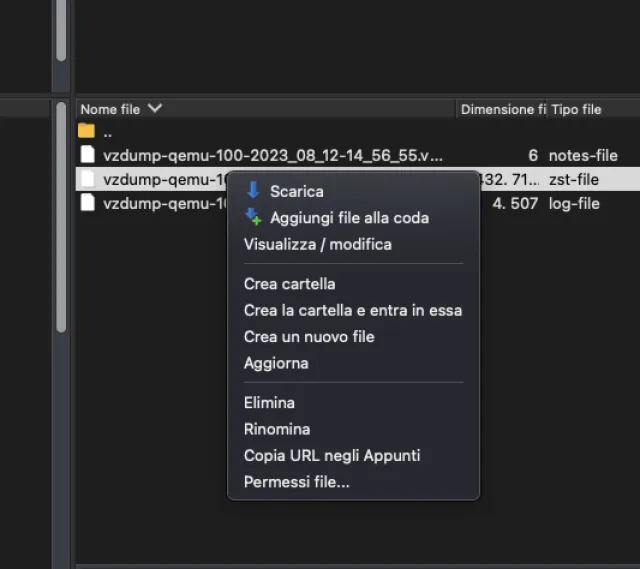Click the lower file list vertical scrollbar
The height and width of the screenshot is (569, 640).
61,217
